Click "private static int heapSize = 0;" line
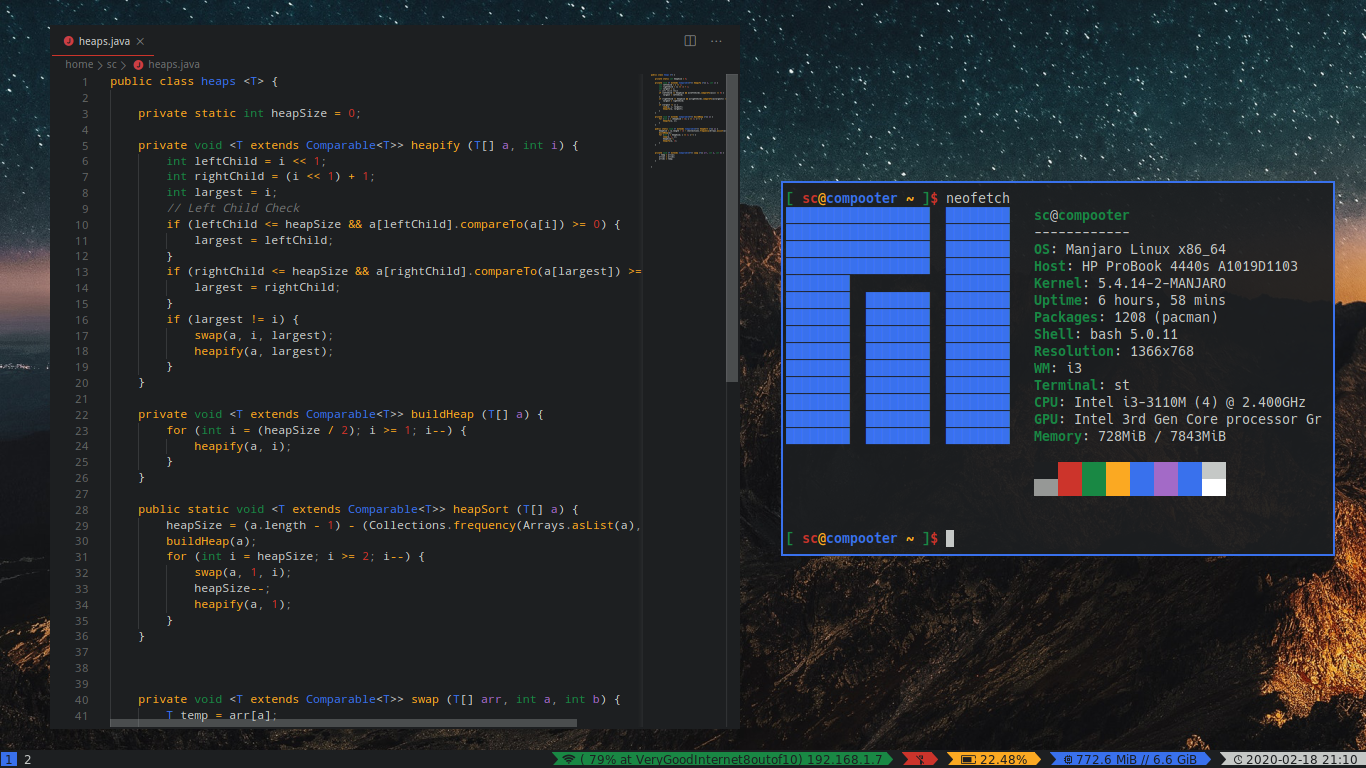The image size is (1366, 768). (249, 113)
